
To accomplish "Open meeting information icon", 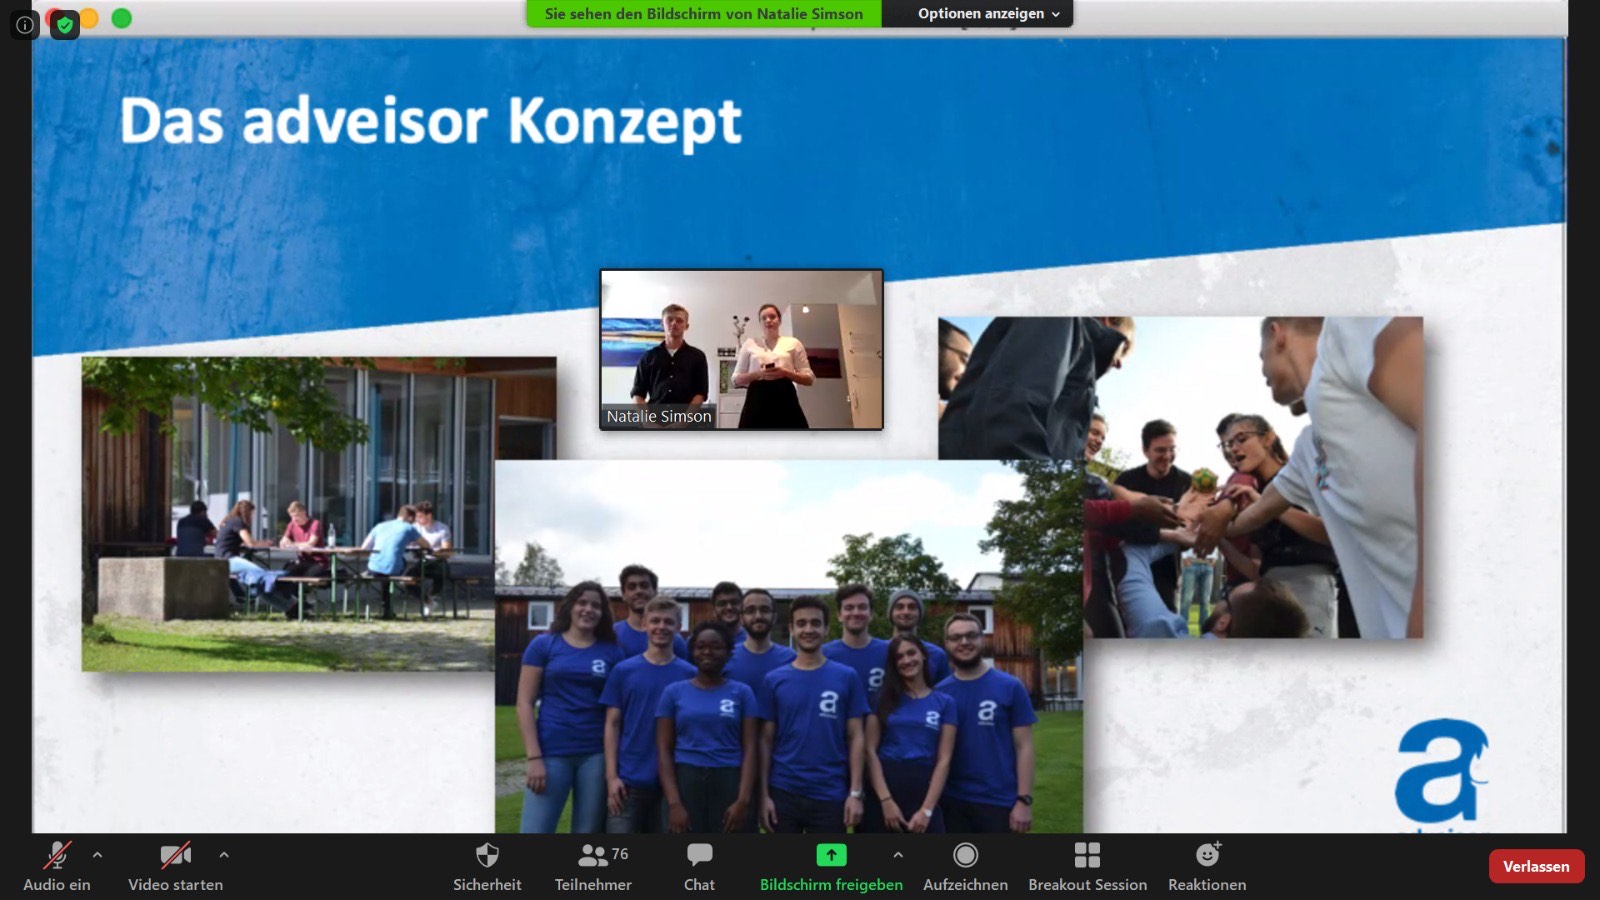I will point(25,25).
